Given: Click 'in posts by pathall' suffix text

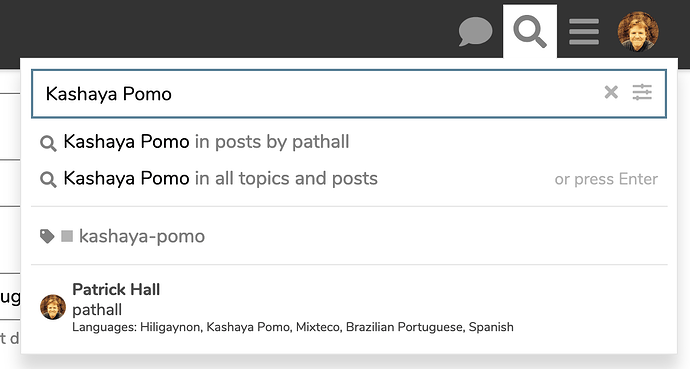Looking at the screenshot, I should (x=272, y=142).
